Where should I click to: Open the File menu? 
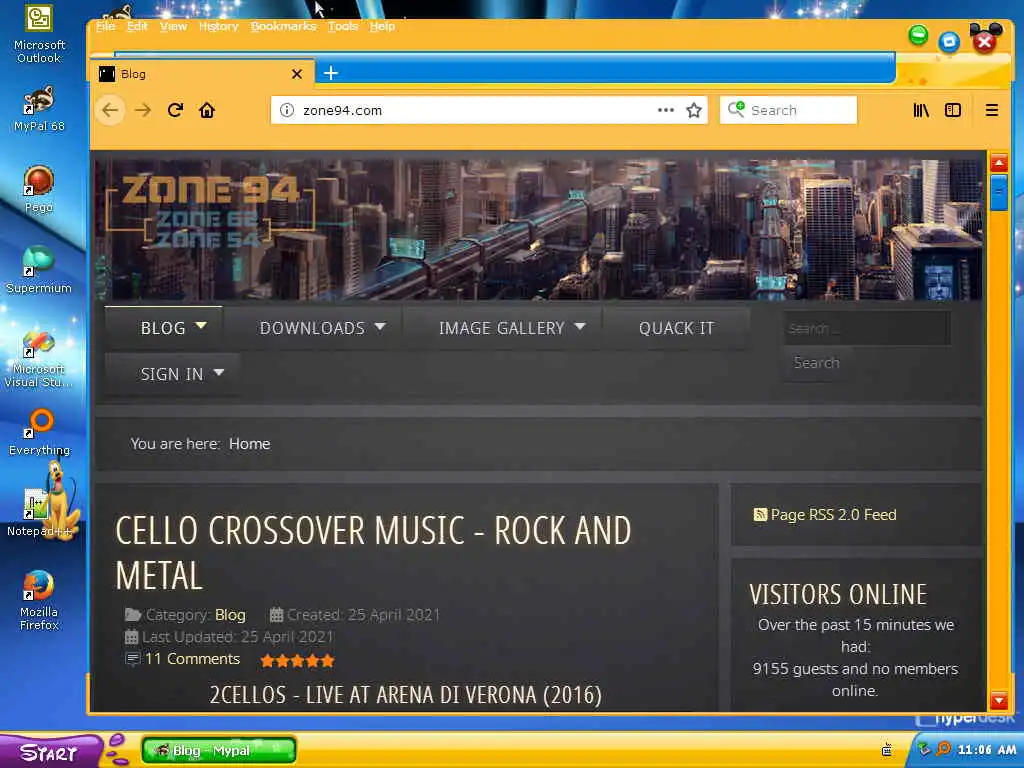105,26
